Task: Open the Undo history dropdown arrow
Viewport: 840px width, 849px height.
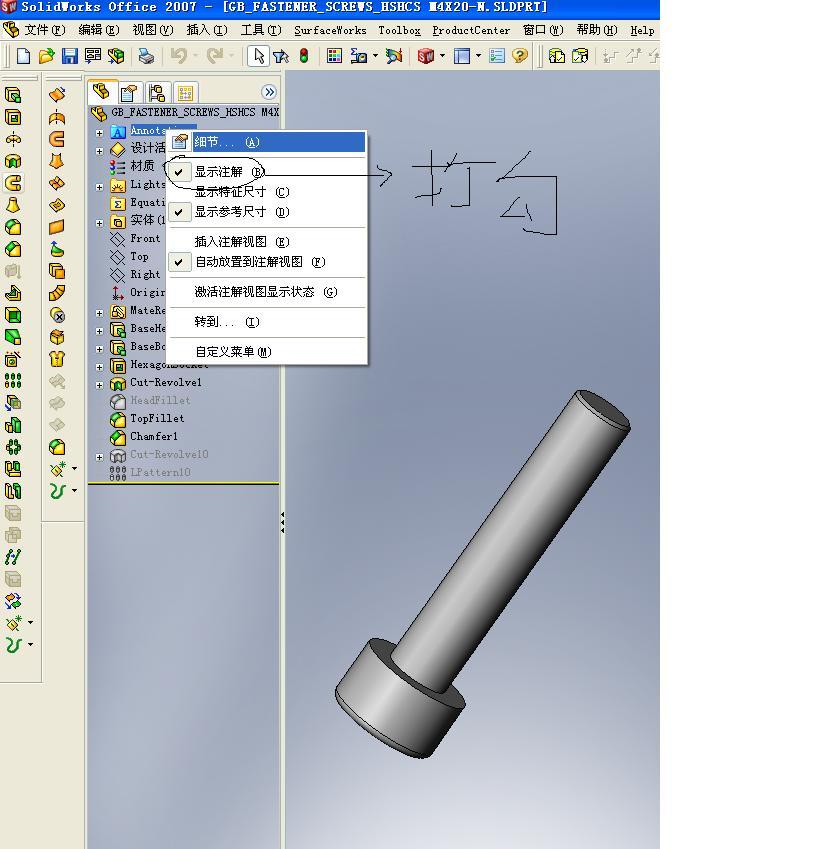Action: point(195,55)
